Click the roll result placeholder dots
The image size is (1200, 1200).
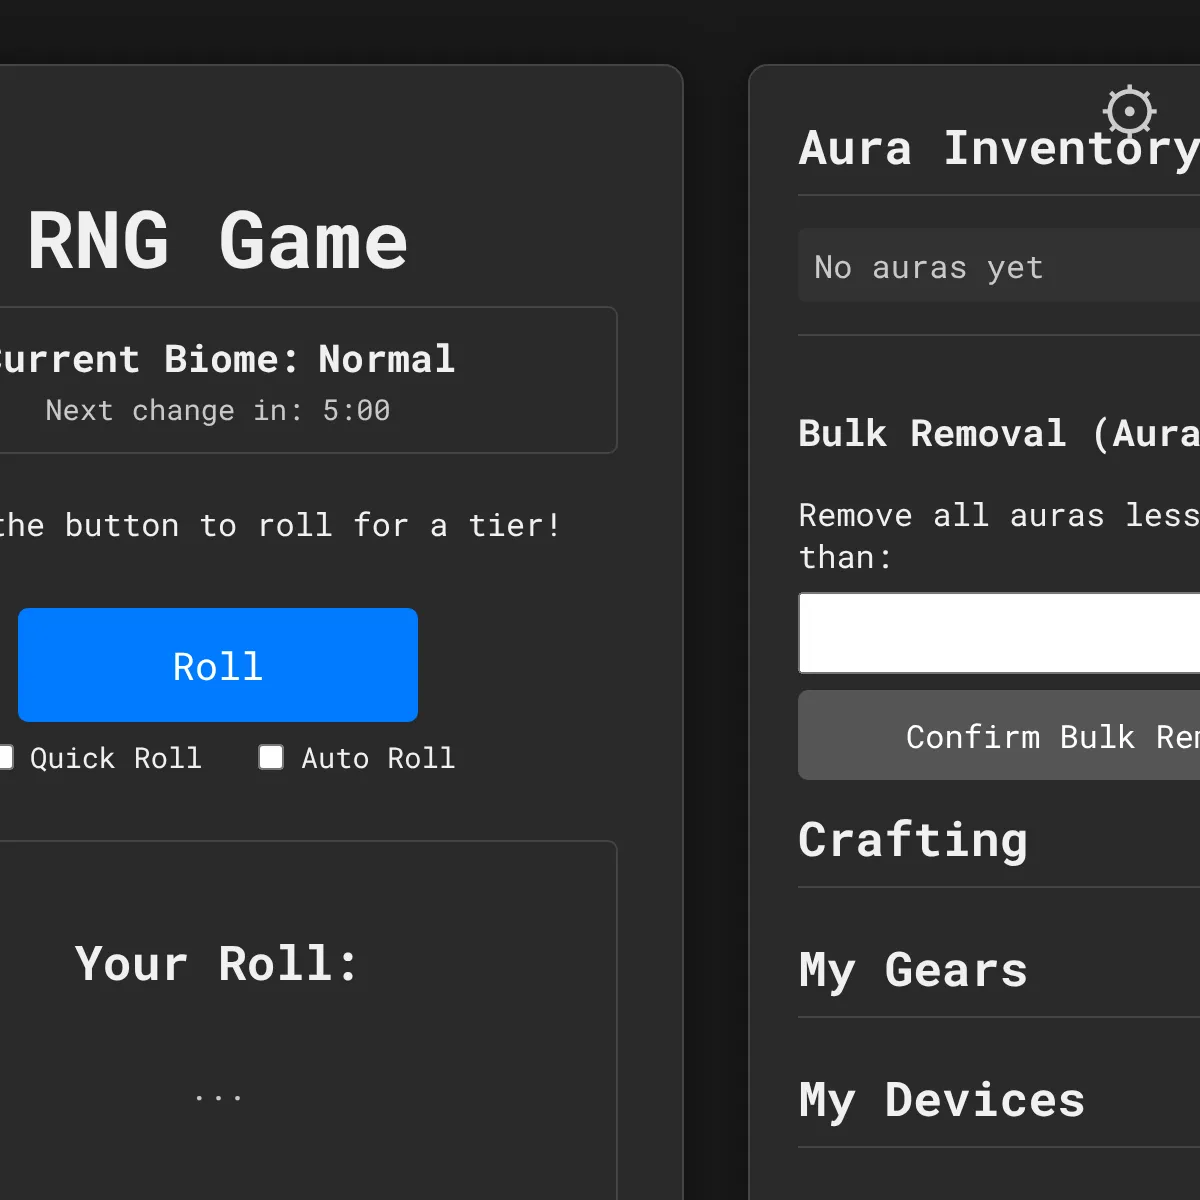(x=218, y=1098)
